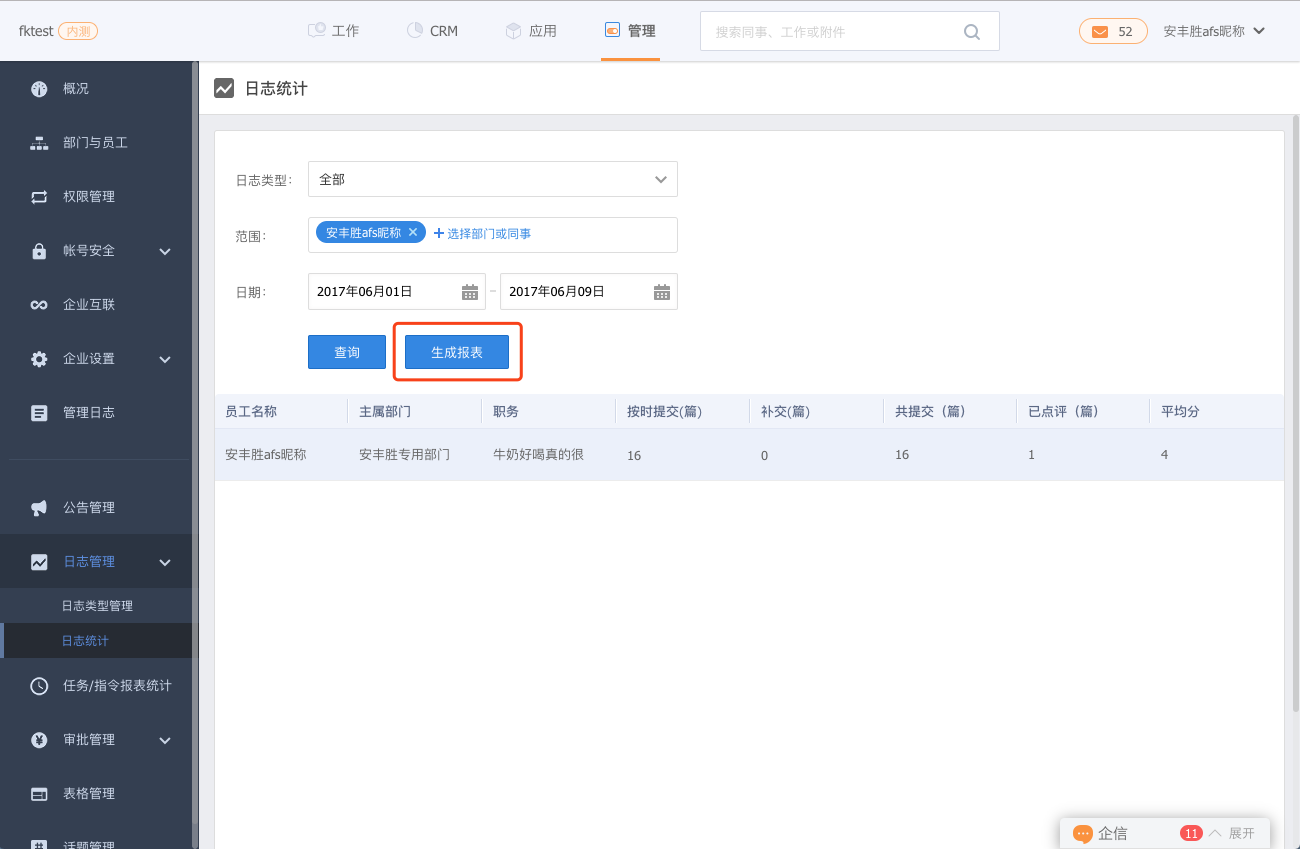Open the 日志类型 dropdown showing 全部
The width and height of the screenshot is (1300, 849).
pos(493,179)
